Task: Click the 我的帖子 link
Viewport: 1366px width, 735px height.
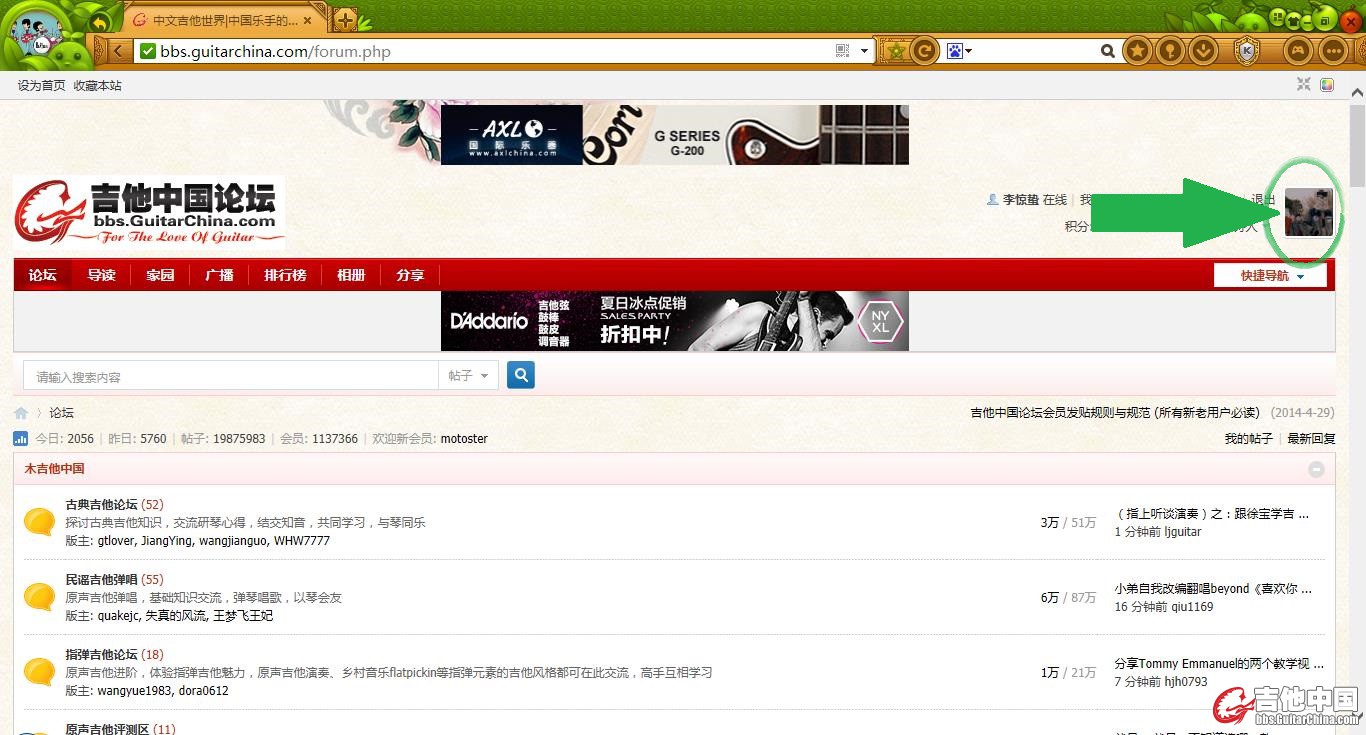Action: pyautogui.click(x=1249, y=438)
